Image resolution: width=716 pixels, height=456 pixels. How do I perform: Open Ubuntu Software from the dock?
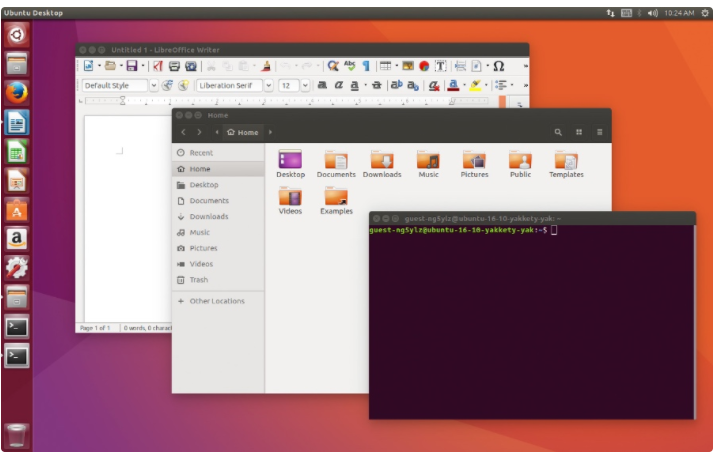[17, 210]
